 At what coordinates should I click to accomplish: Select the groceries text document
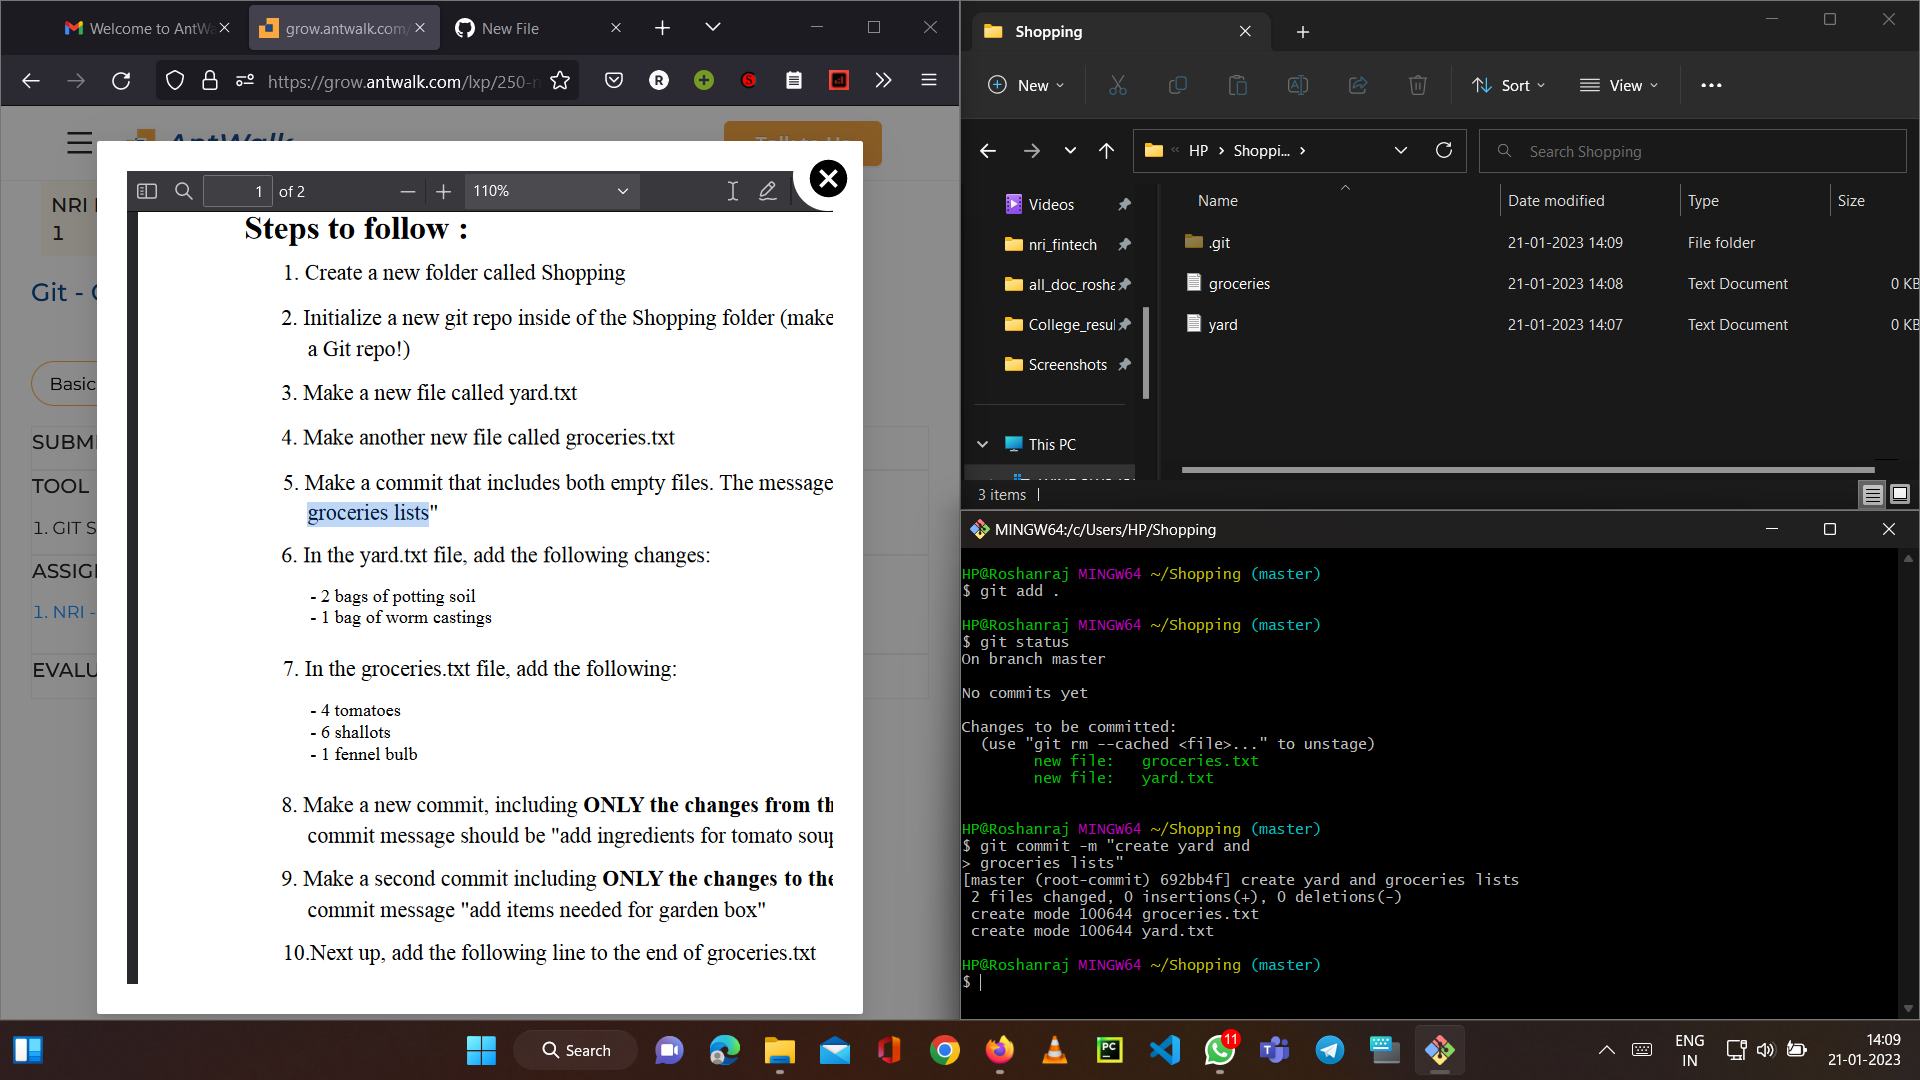(1239, 284)
